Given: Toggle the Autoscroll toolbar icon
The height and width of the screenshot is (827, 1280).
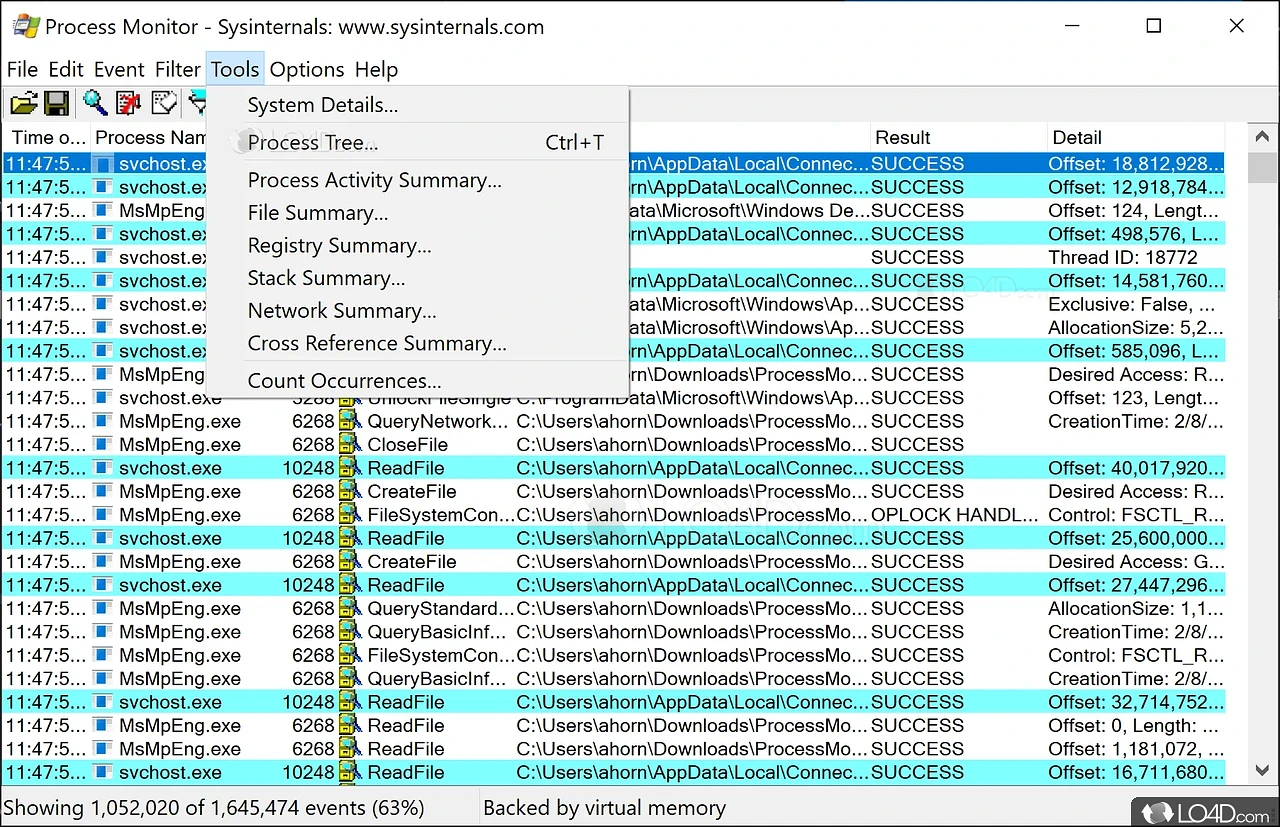Looking at the screenshot, I should pos(128,103).
